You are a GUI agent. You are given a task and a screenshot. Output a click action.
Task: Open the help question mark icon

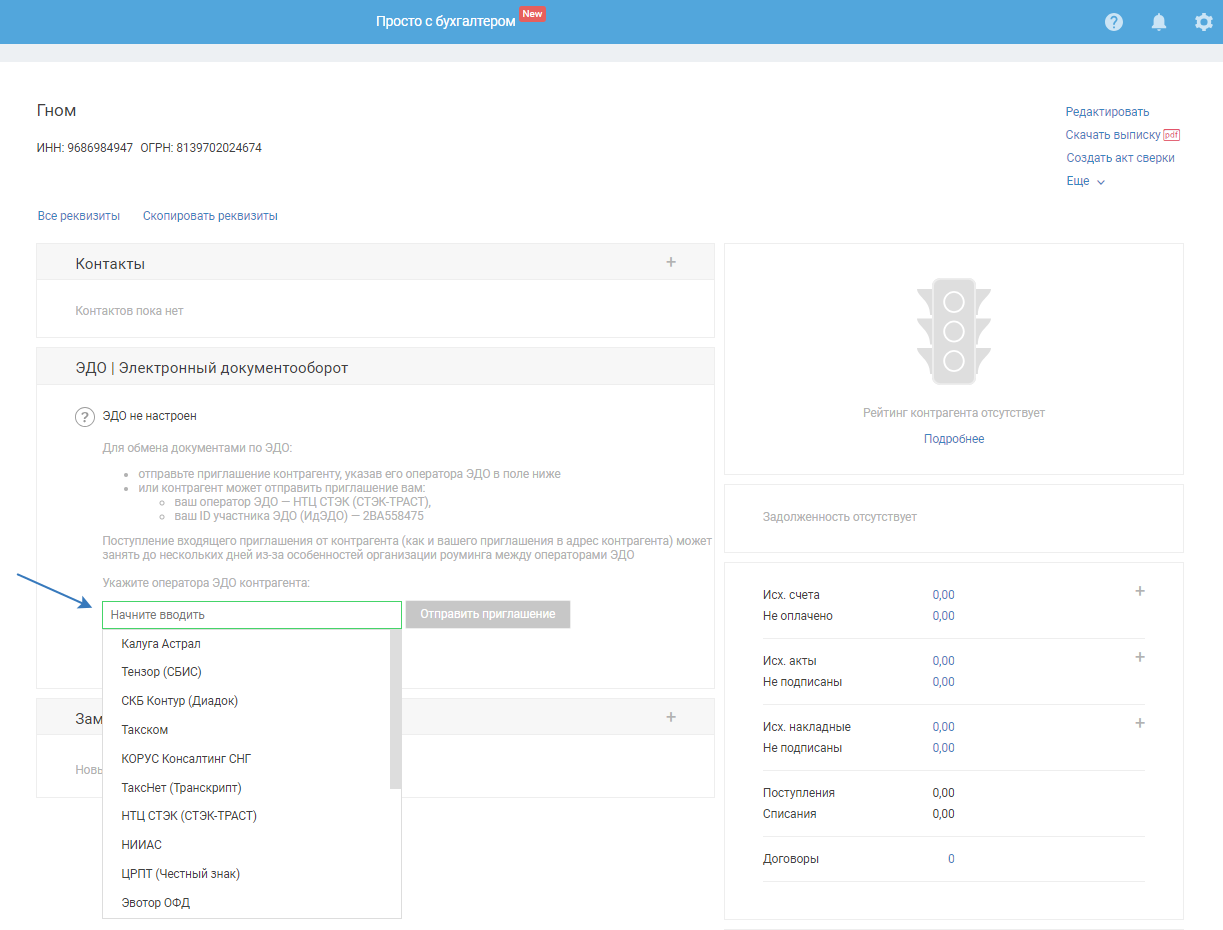tap(1114, 22)
